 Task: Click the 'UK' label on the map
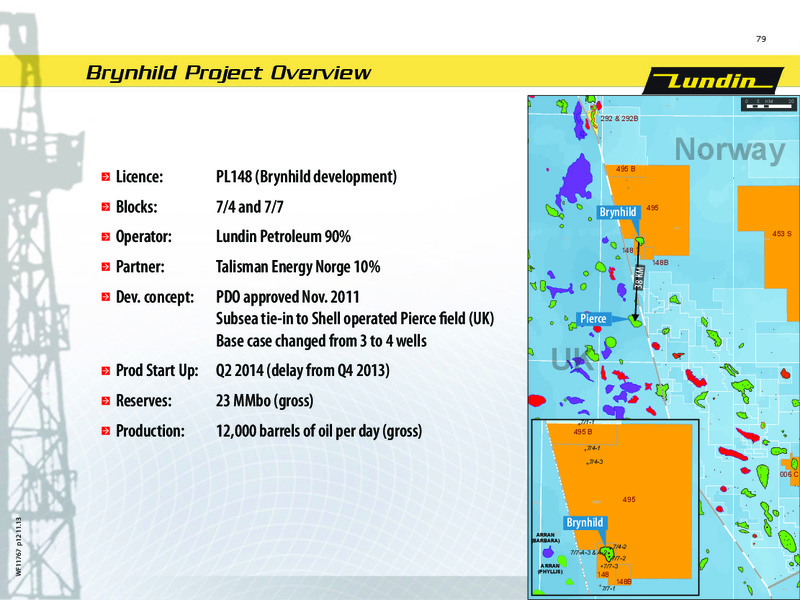pyautogui.click(x=572, y=359)
